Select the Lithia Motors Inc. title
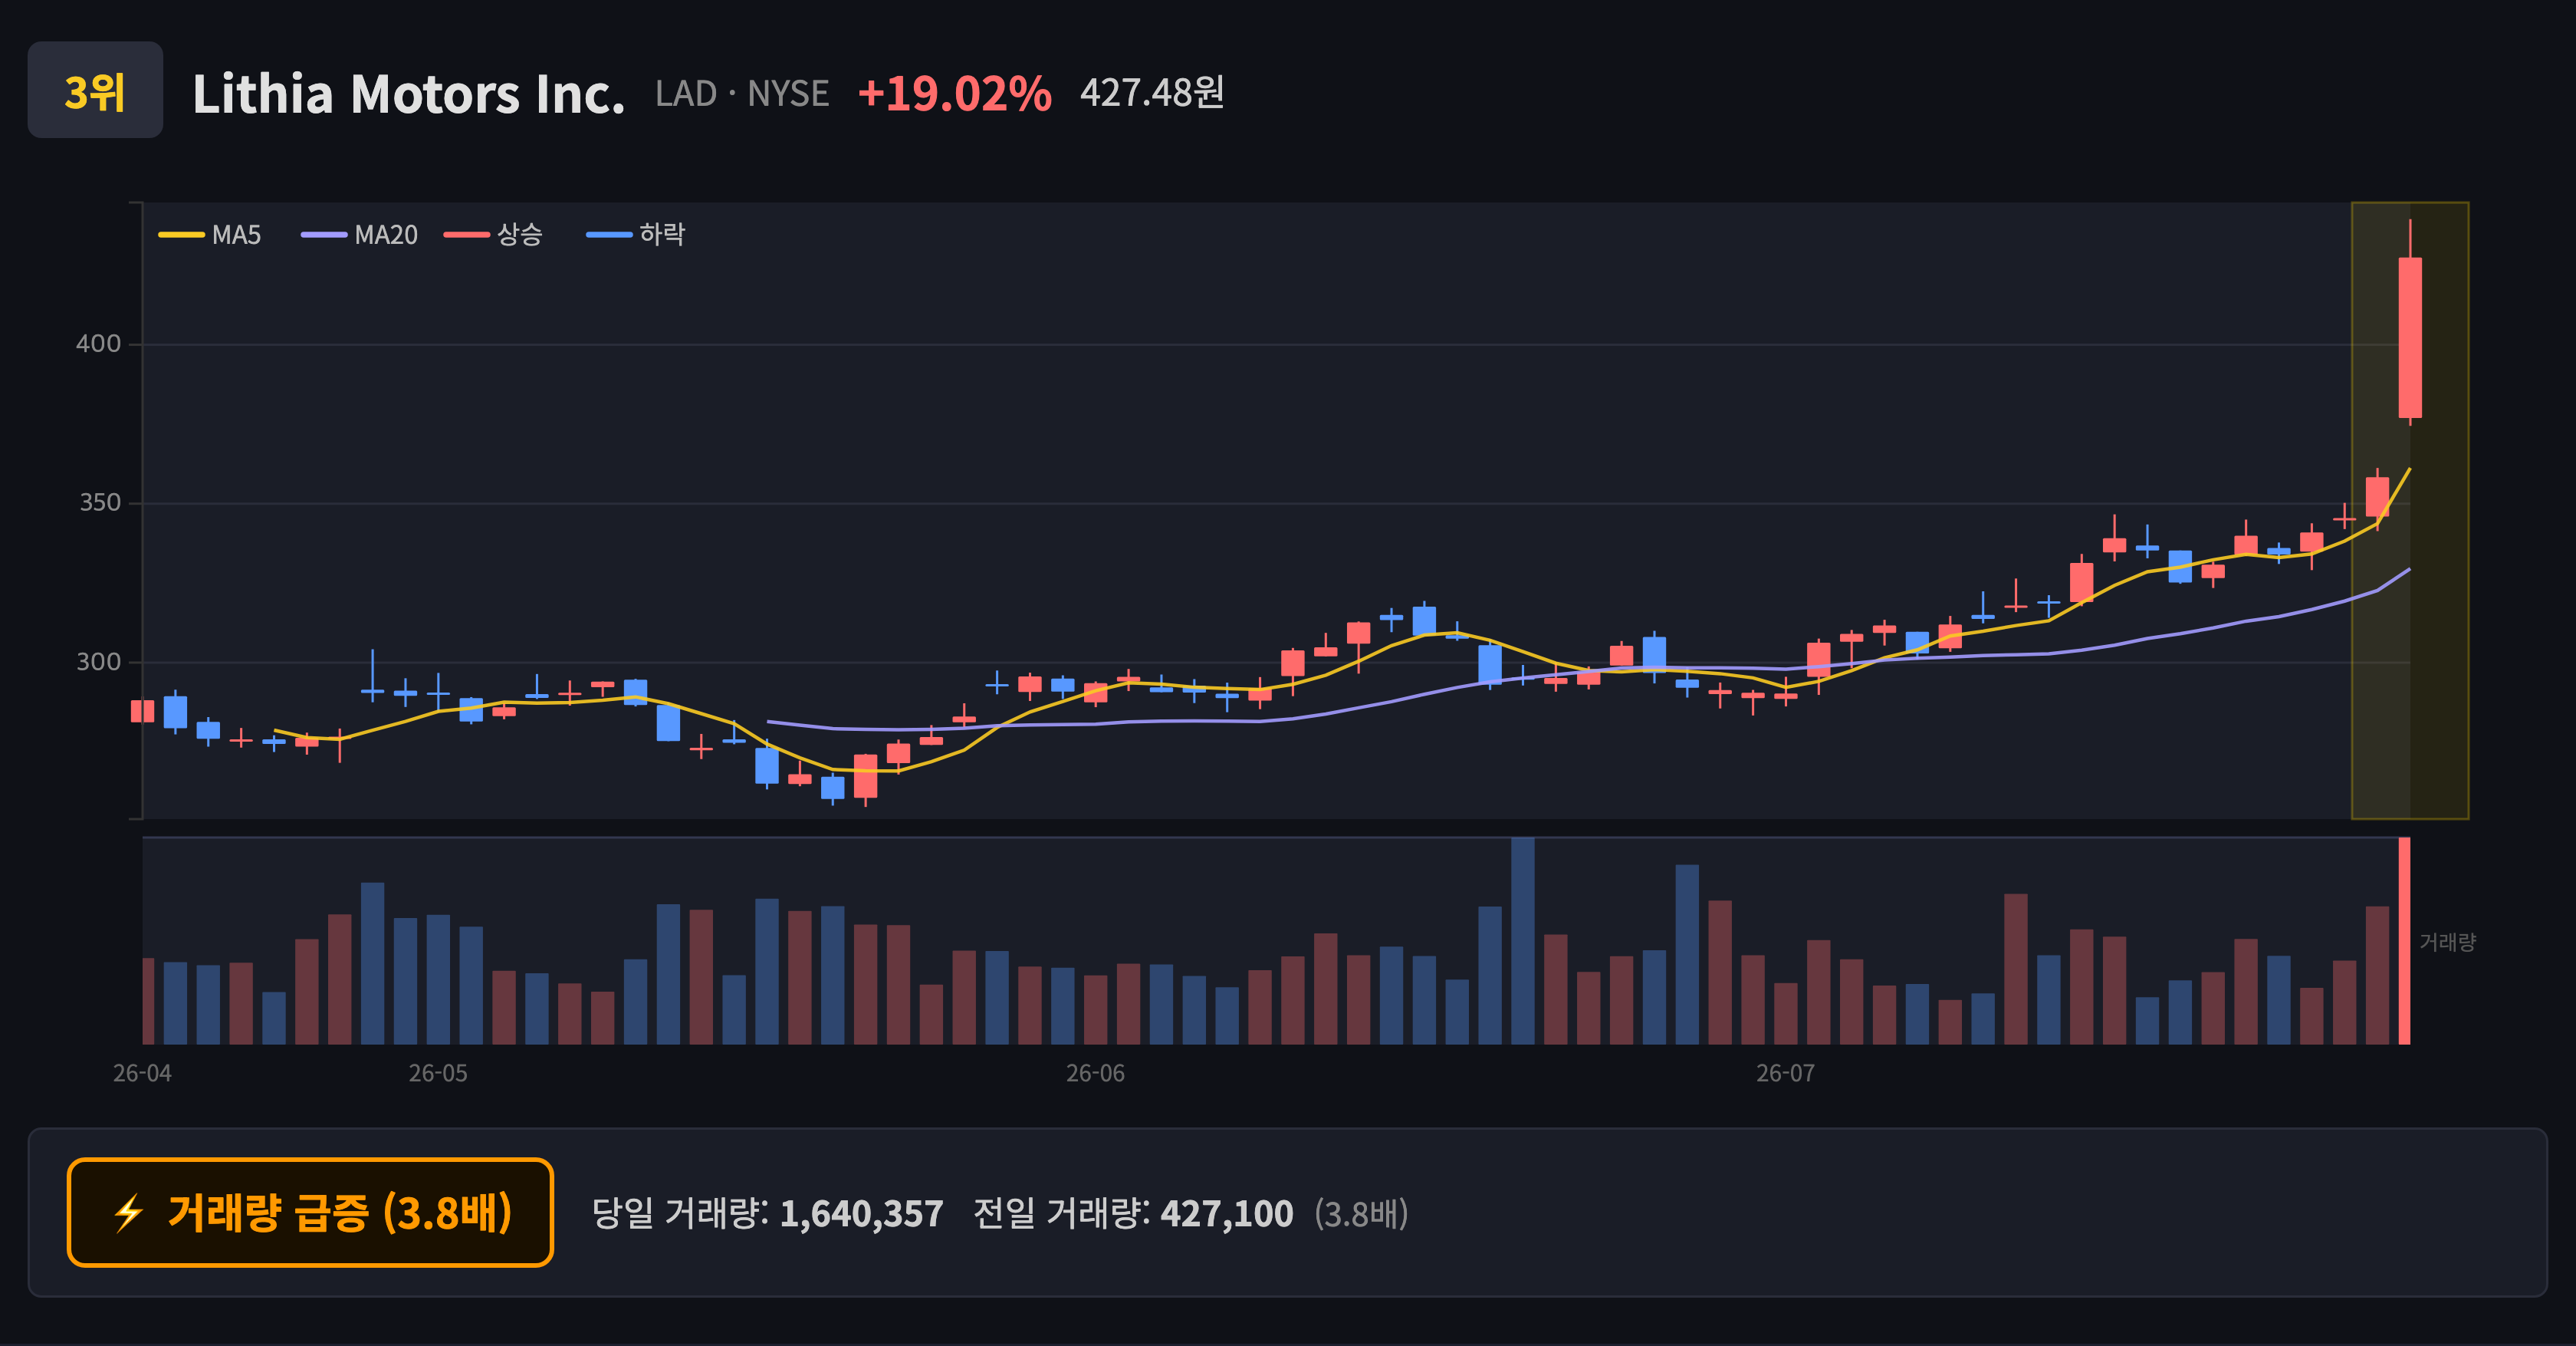Screen dimensions: 2576x1346 coord(408,94)
